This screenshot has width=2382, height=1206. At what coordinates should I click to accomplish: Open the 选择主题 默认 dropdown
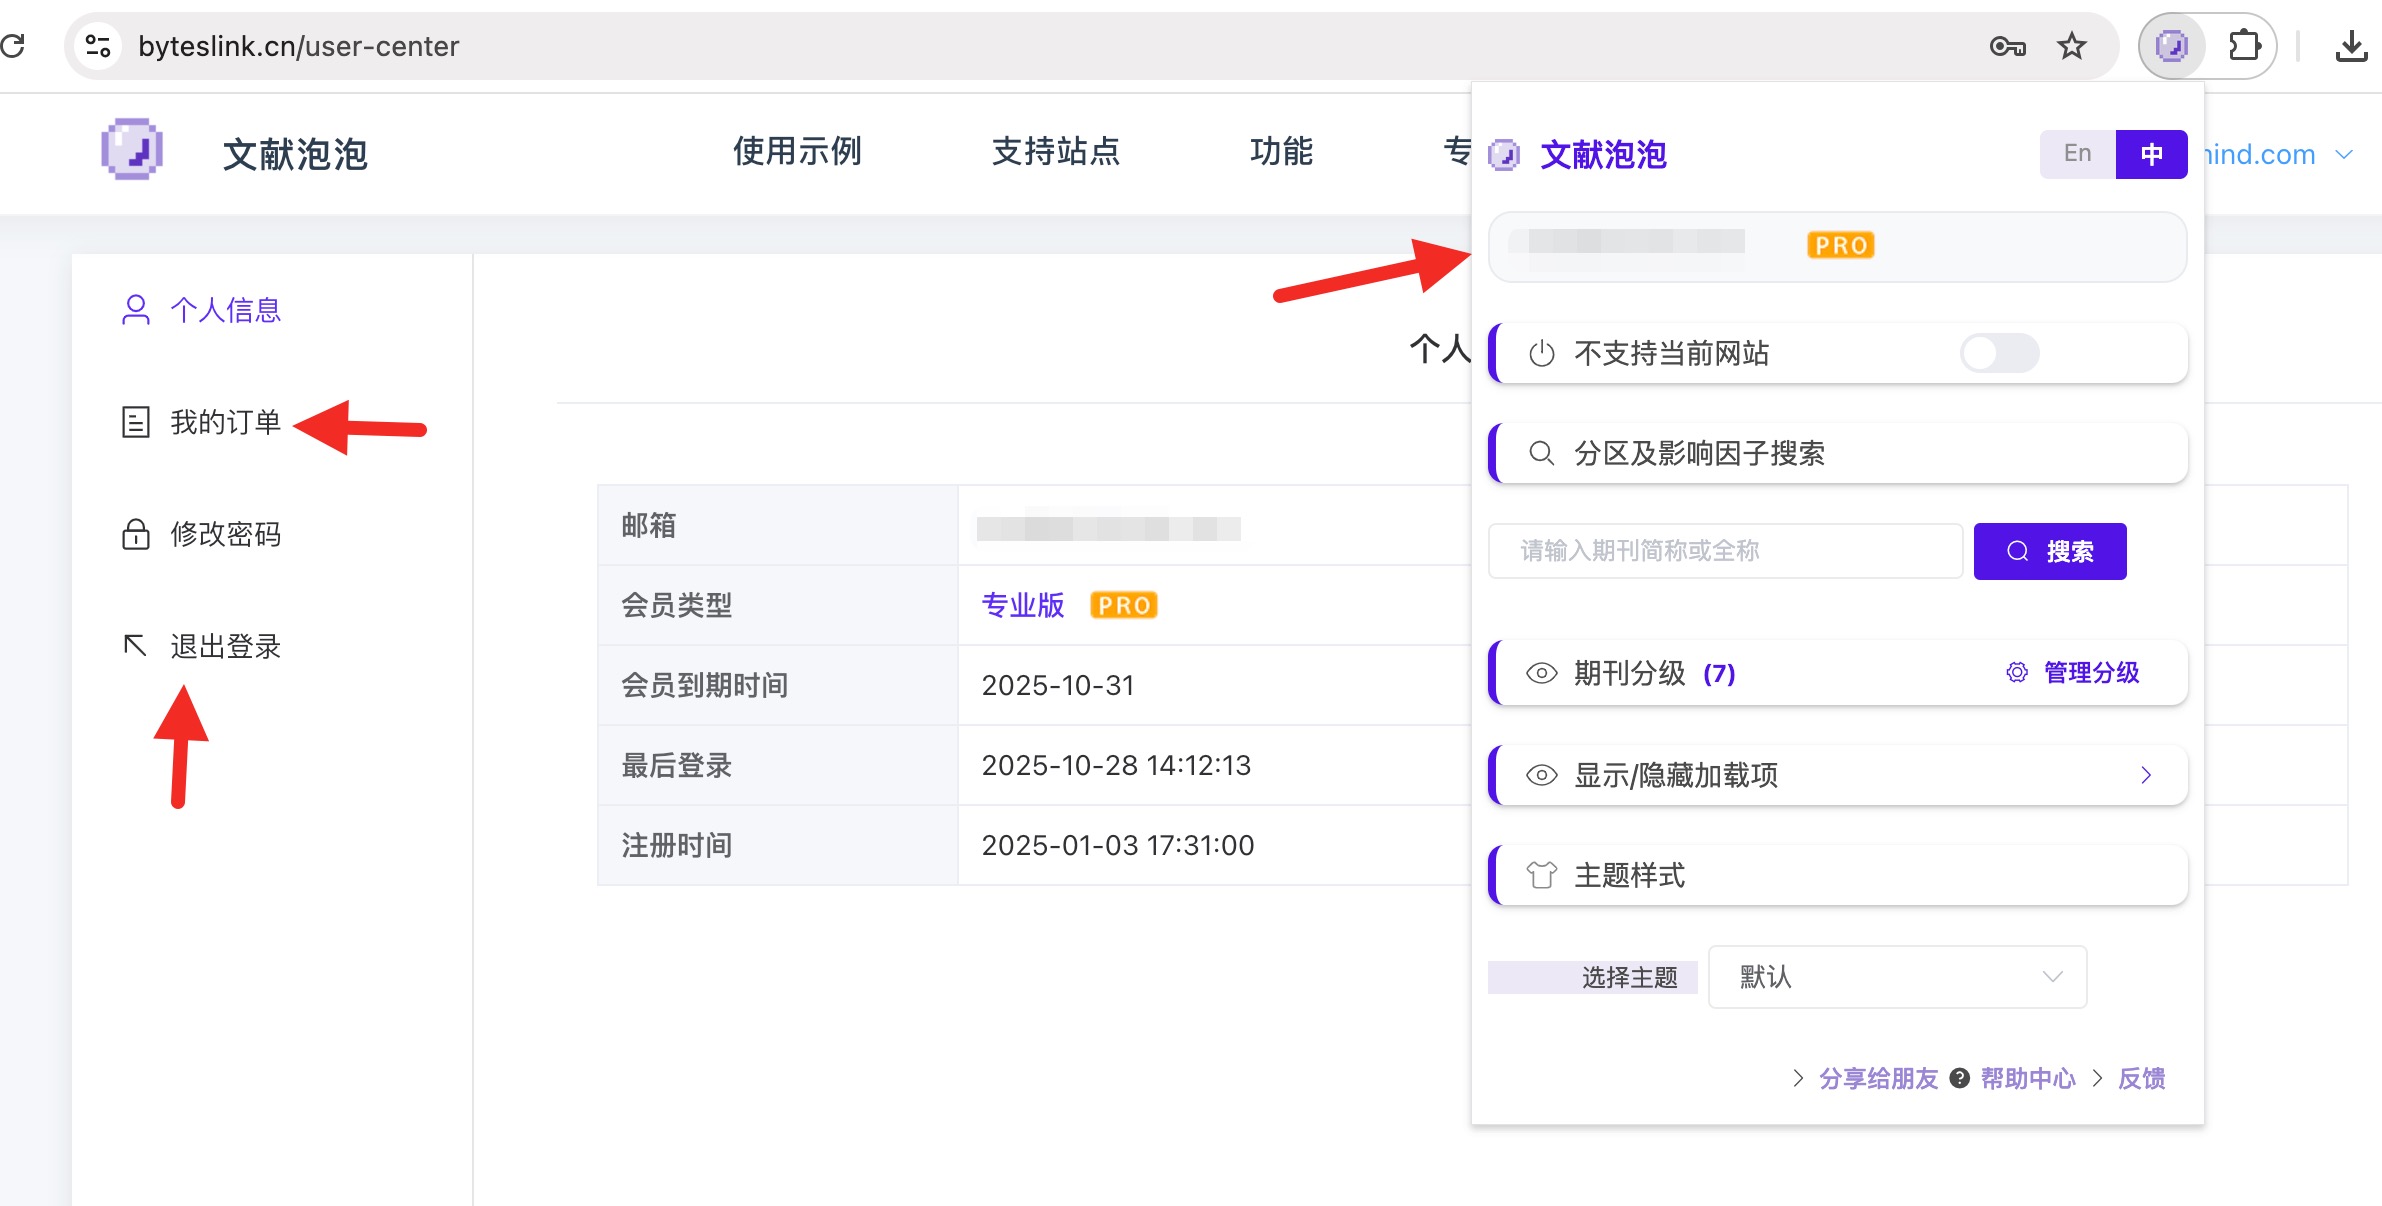pos(1897,977)
